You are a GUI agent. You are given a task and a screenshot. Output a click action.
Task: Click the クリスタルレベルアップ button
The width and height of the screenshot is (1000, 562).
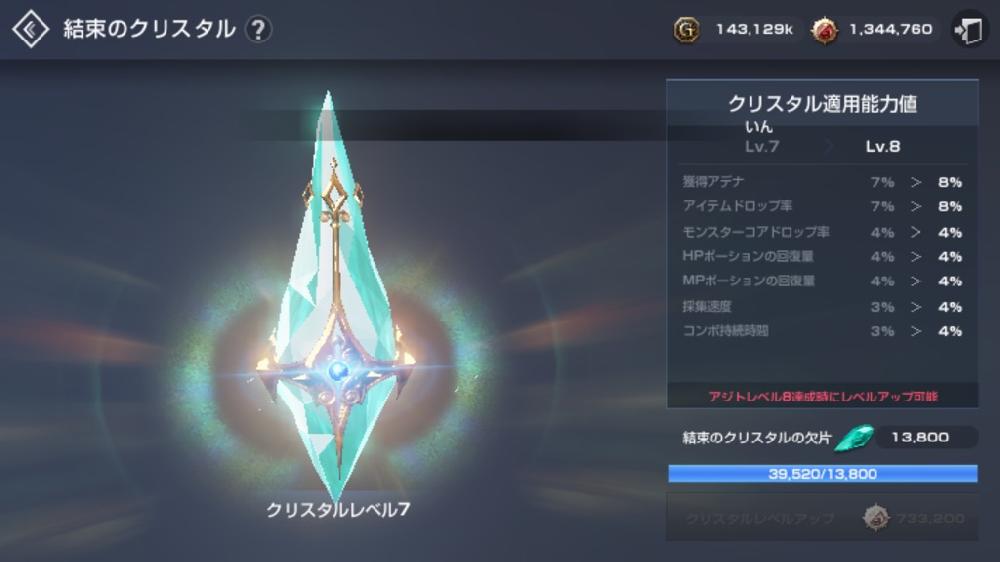pos(822,518)
